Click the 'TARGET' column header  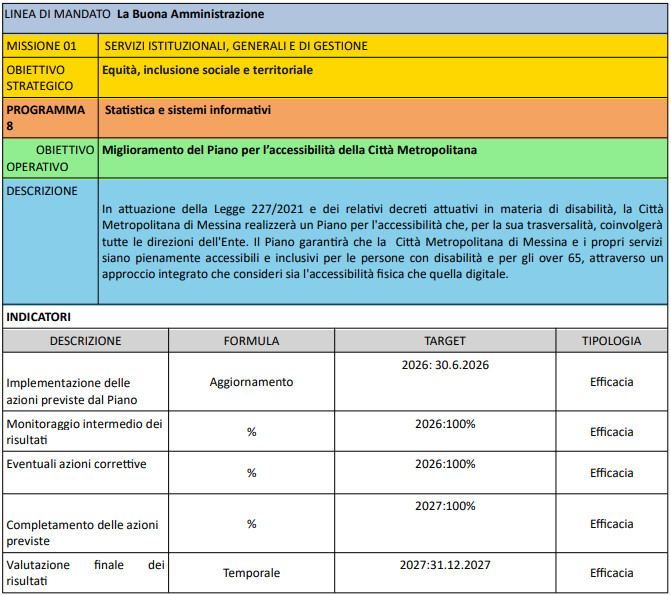[x=444, y=341]
